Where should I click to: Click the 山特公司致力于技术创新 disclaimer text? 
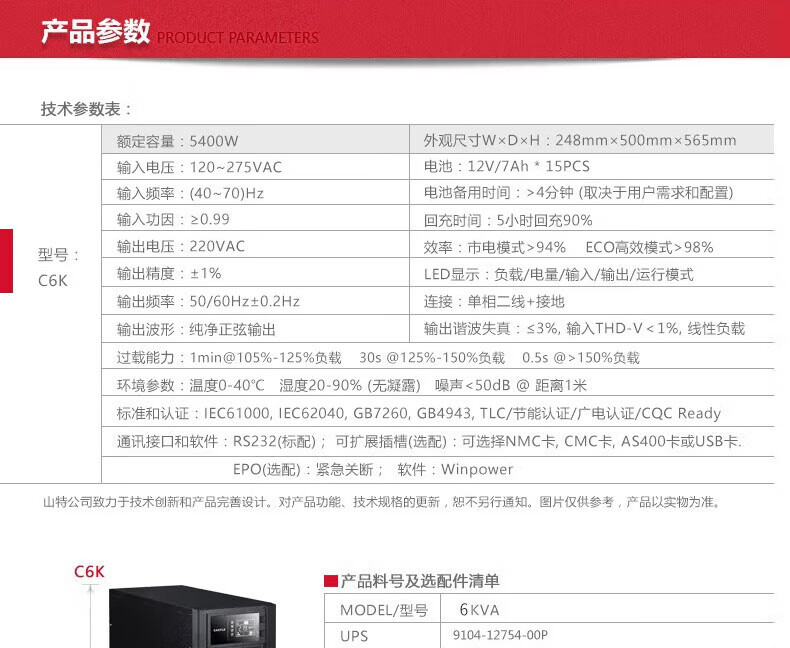coord(382,502)
